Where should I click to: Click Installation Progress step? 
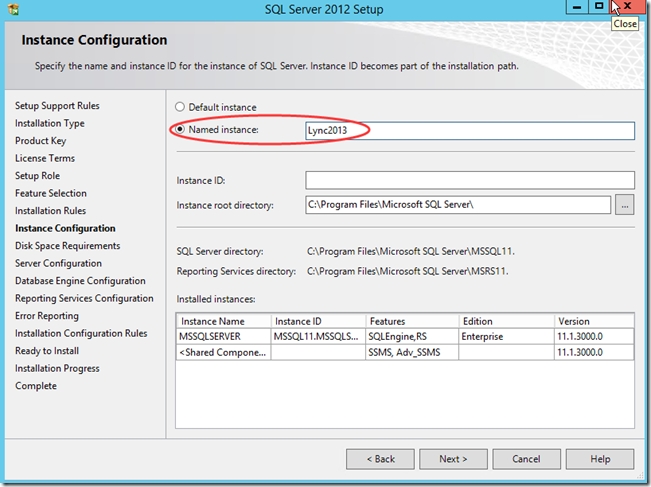[57, 368]
